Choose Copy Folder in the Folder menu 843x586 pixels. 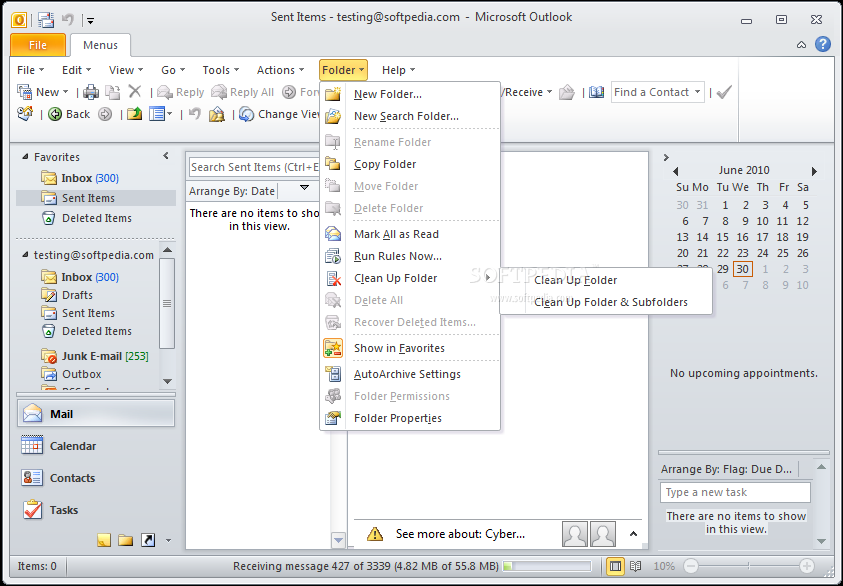[410, 164]
